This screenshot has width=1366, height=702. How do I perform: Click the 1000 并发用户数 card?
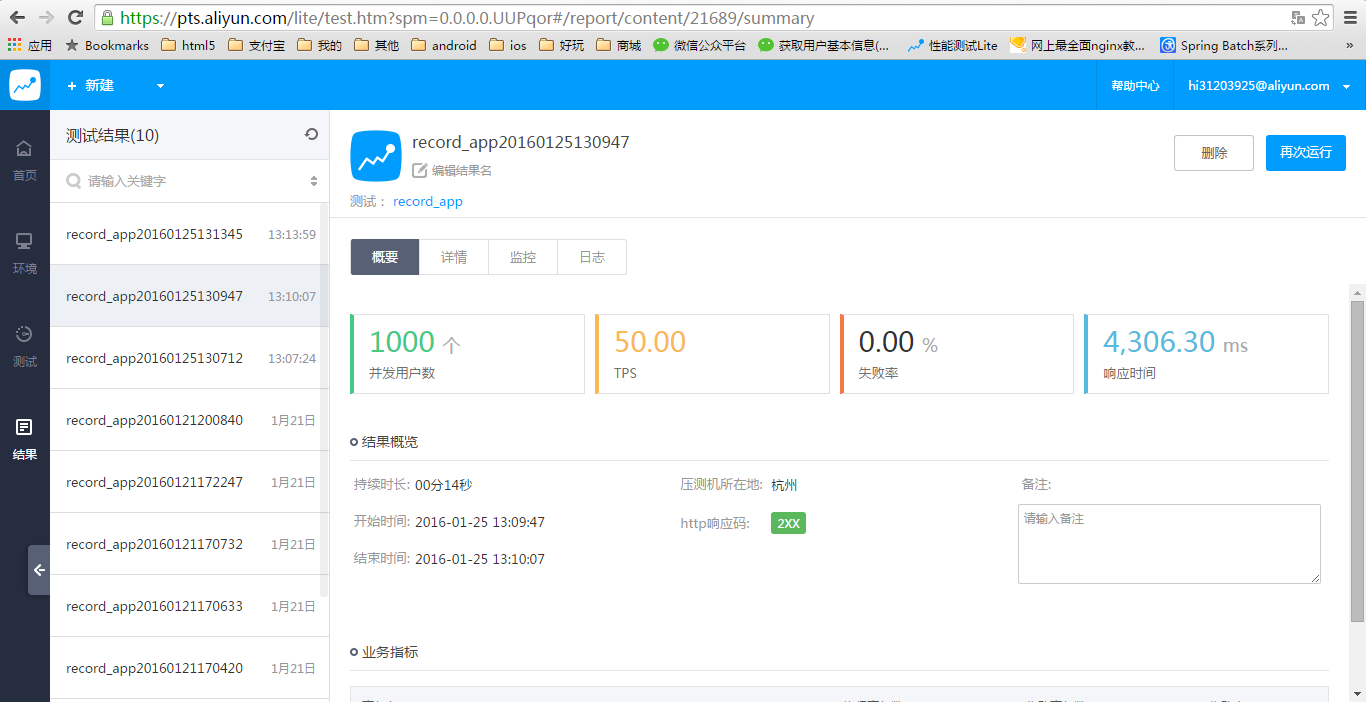point(468,354)
